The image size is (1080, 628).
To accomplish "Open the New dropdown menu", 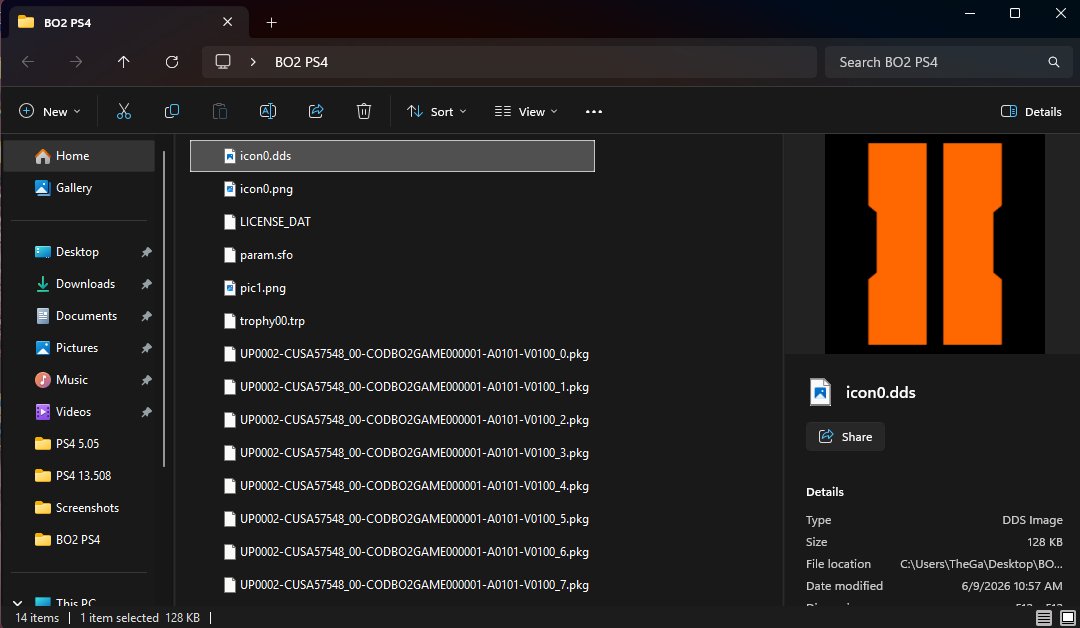I will click(x=50, y=112).
